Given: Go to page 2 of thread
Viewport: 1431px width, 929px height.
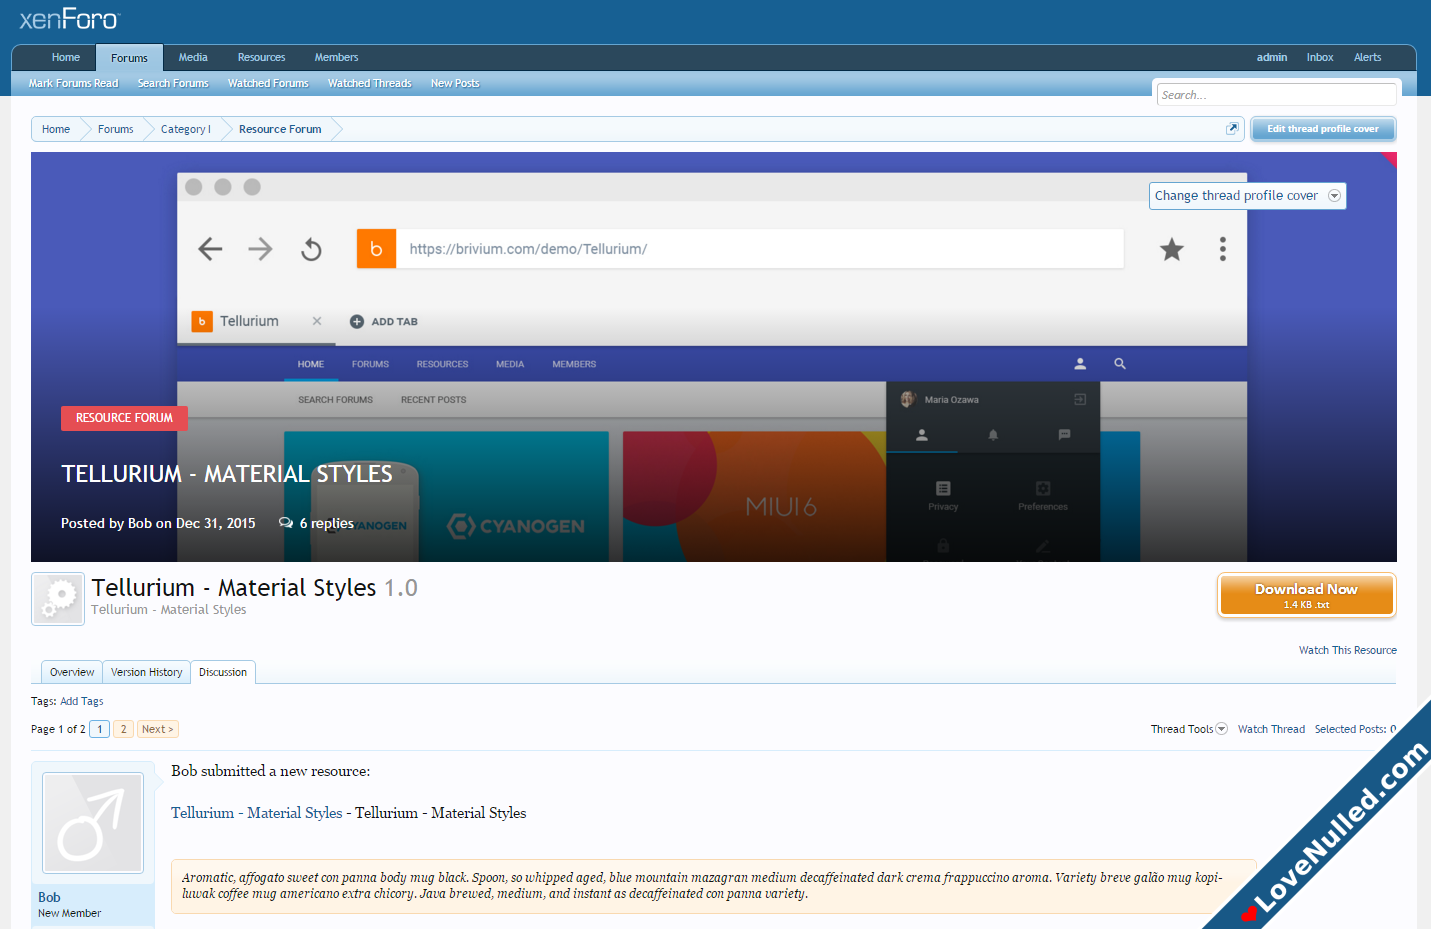Looking at the screenshot, I should point(123,729).
